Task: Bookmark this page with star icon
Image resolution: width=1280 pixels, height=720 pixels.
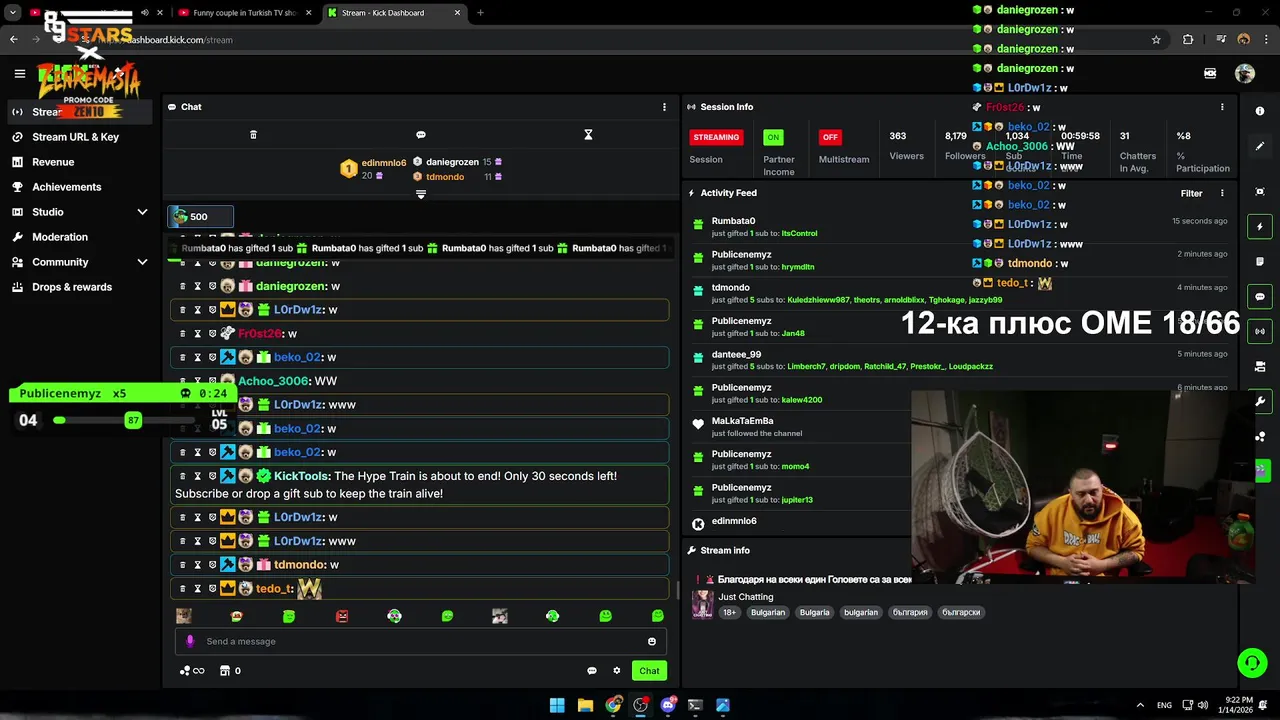Action: [1156, 40]
